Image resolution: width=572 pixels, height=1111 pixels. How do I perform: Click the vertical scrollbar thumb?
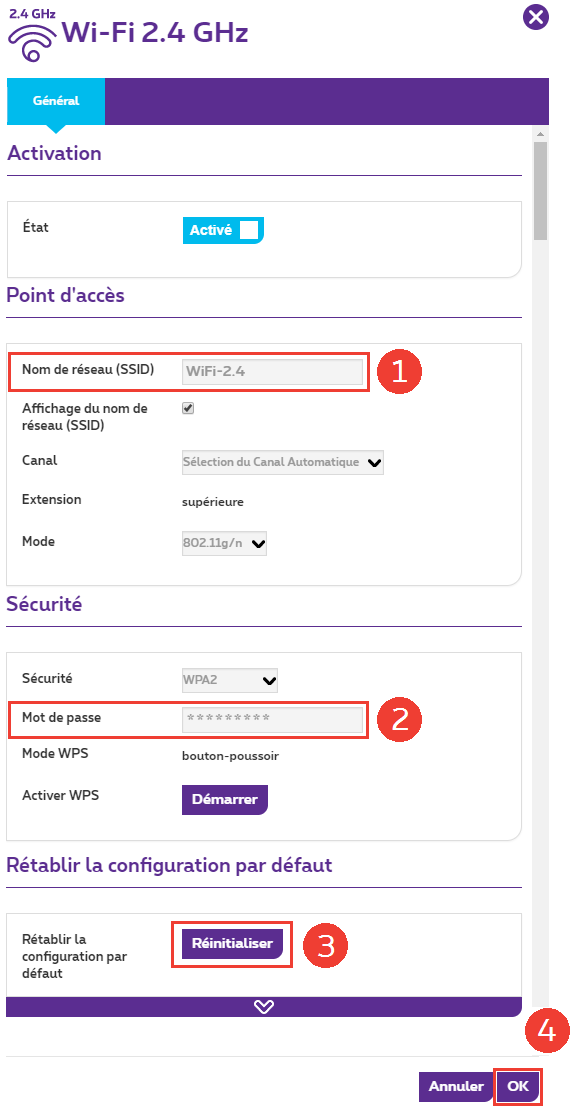pyautogui.click(x=541, y=191)
